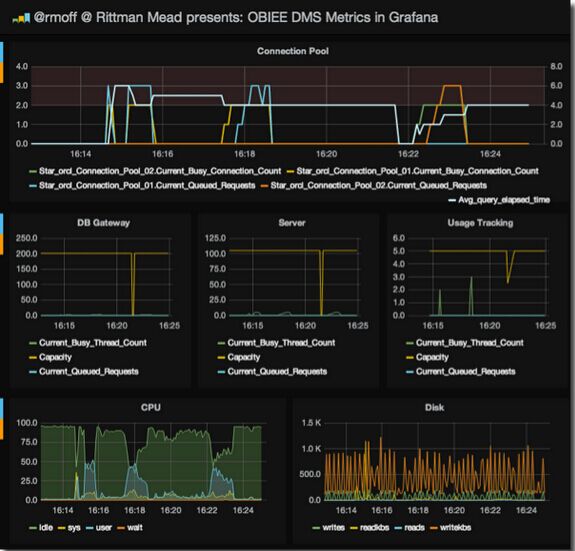Toggle CPU sys legend series
This screenshot has width=575, height=551.
[x=69, y=528]
